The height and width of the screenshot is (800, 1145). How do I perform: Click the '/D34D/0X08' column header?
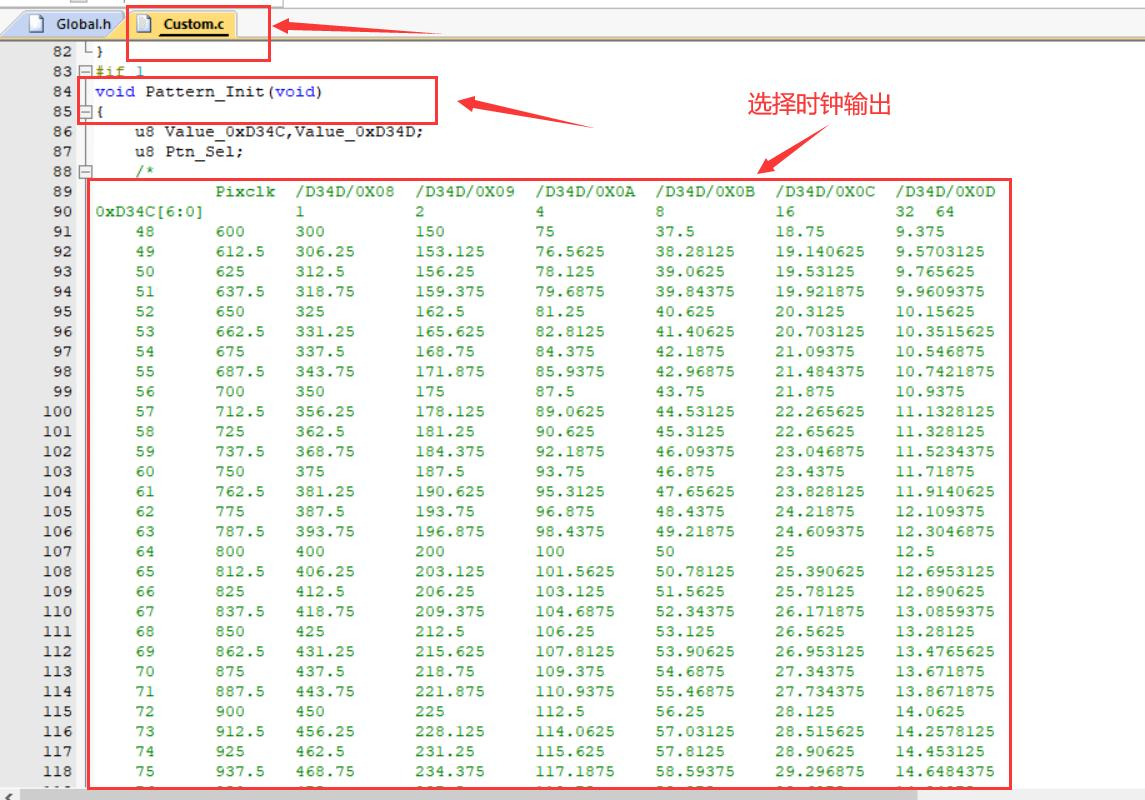tap(345, 192)
